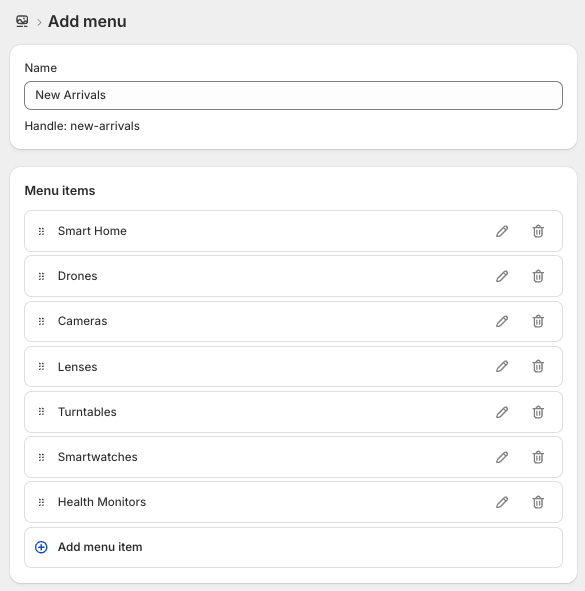
Task: Remove the Cameras menu item
Action: (538, 321)
